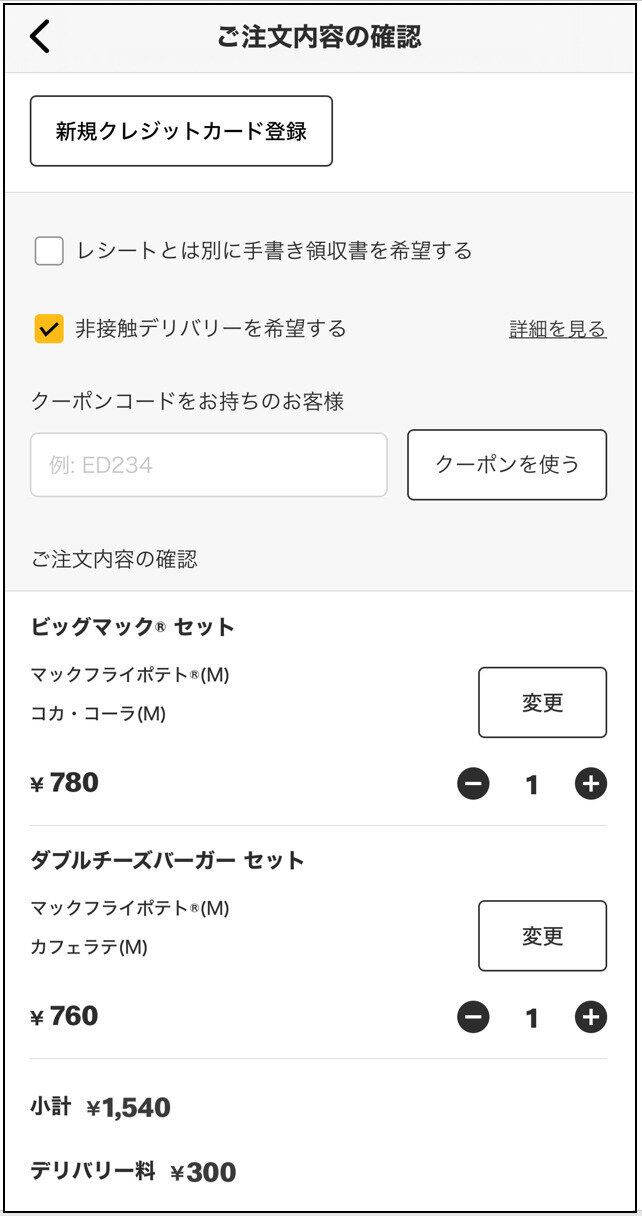Focus the coupon code input field
This screenshot has height=1216, width=642.
(208, 465)
